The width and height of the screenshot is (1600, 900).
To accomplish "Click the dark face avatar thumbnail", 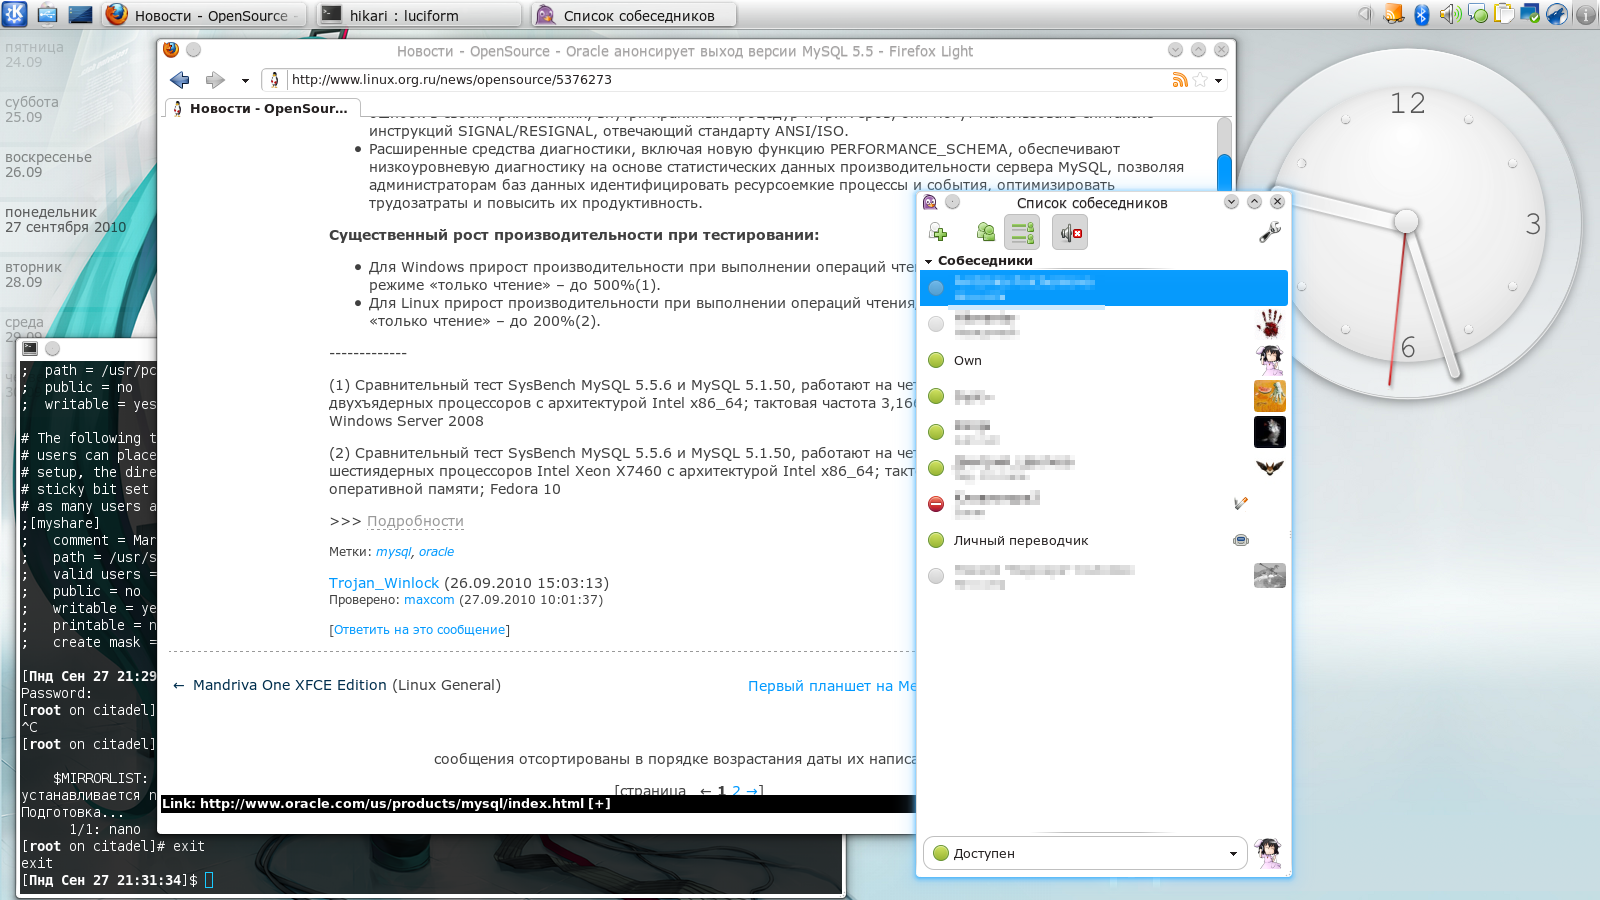I will [1270, 432].
